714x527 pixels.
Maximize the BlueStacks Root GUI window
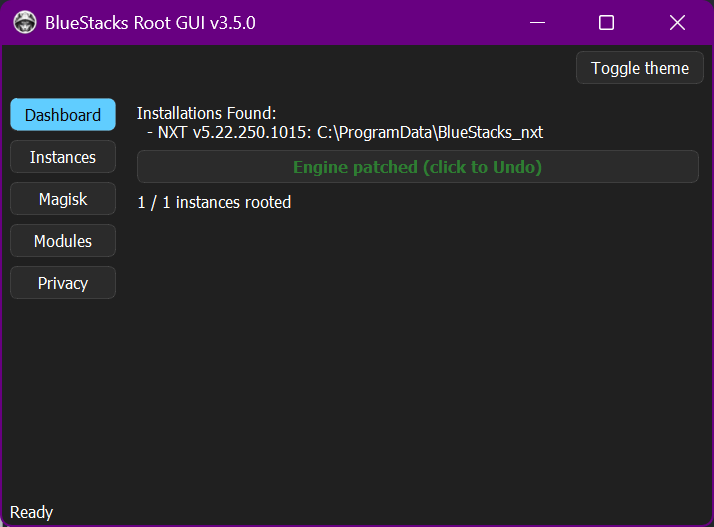coord(606,22)
